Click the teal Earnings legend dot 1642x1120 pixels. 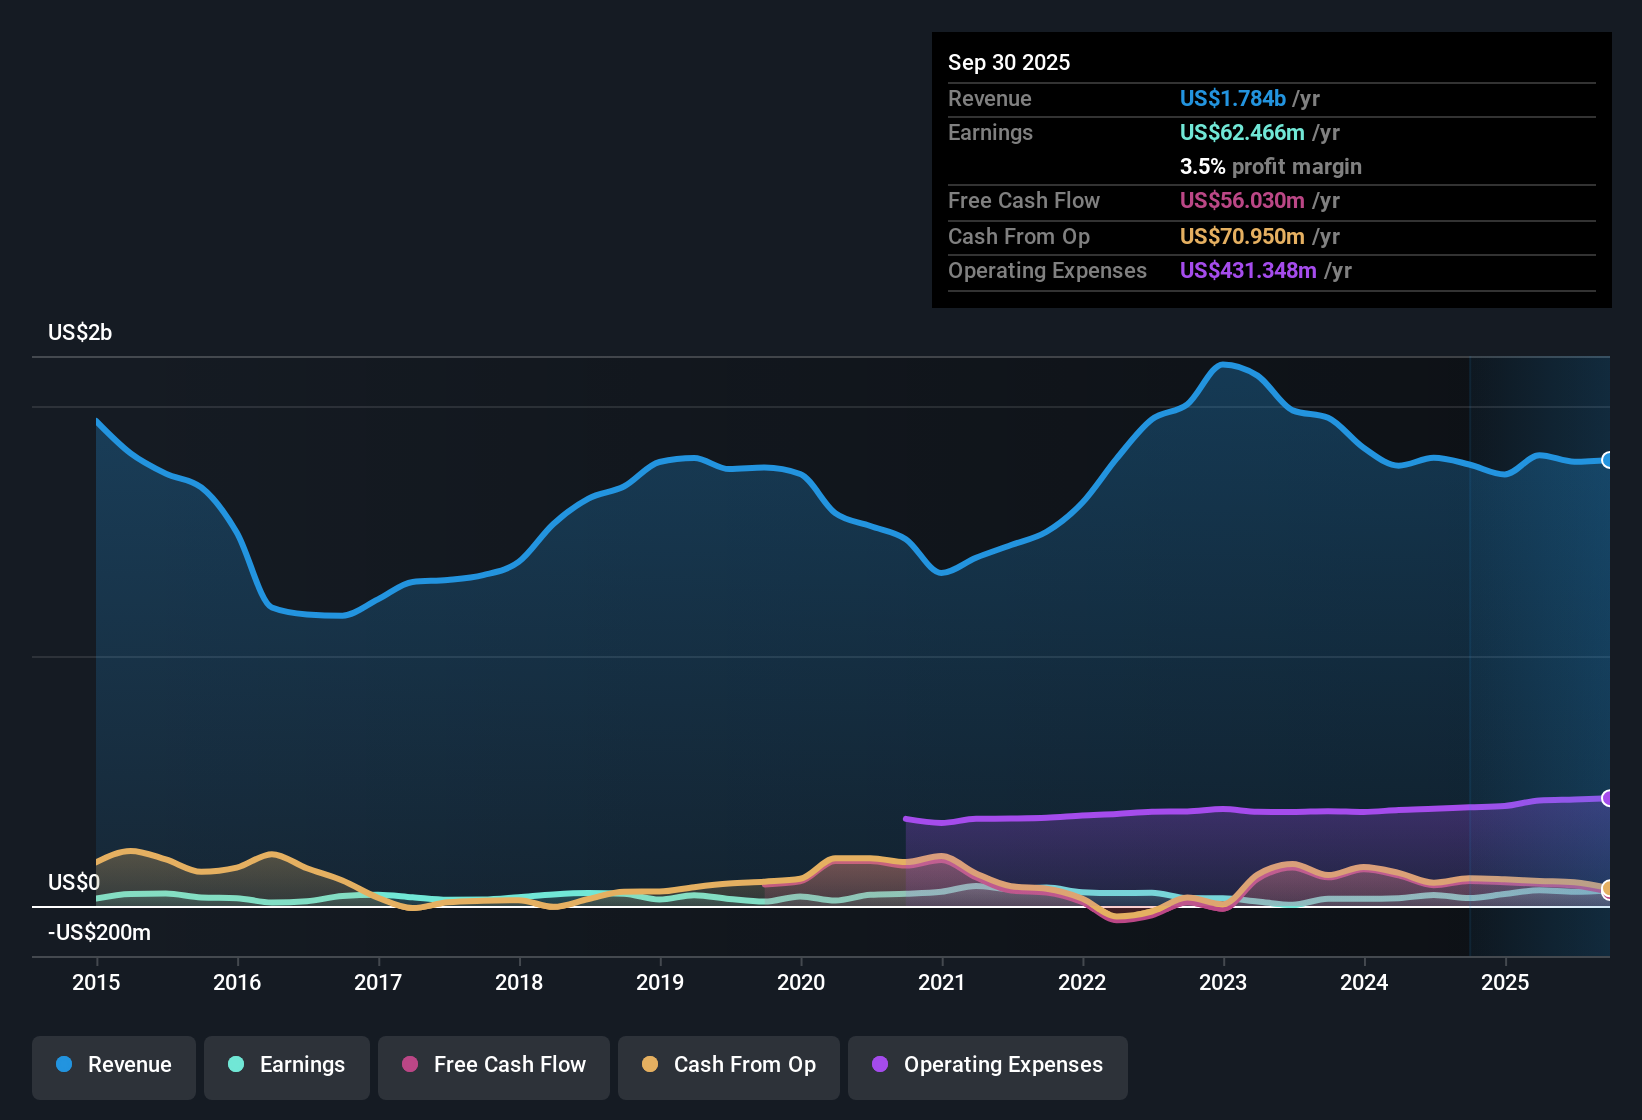[x=235, y=1065]
